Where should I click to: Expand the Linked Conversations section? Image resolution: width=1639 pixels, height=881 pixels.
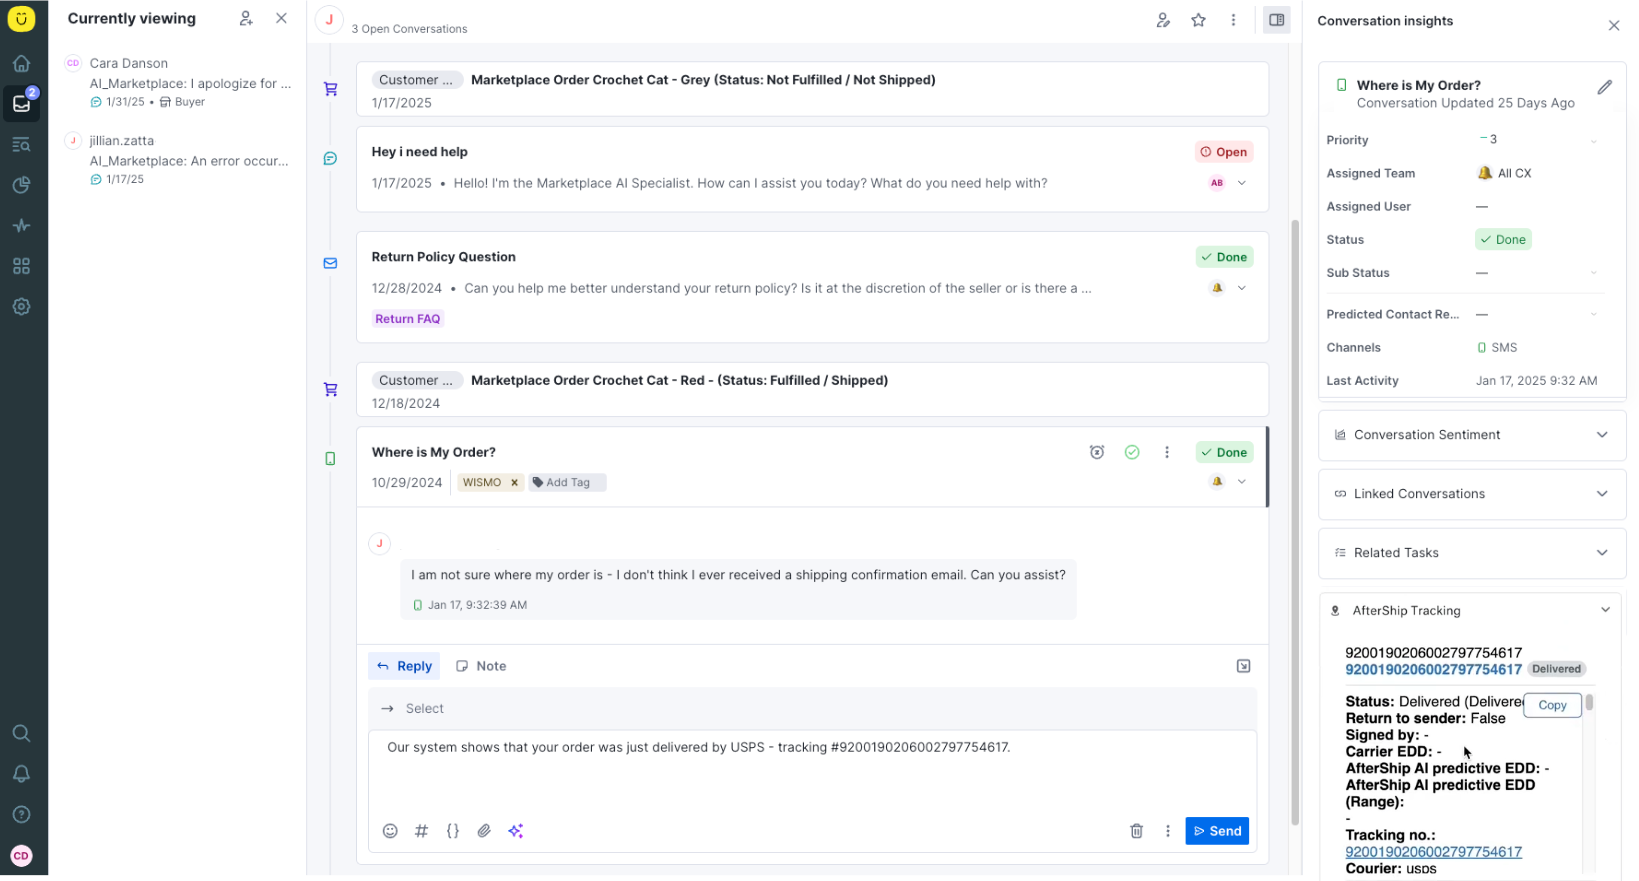pos(1472,494)
